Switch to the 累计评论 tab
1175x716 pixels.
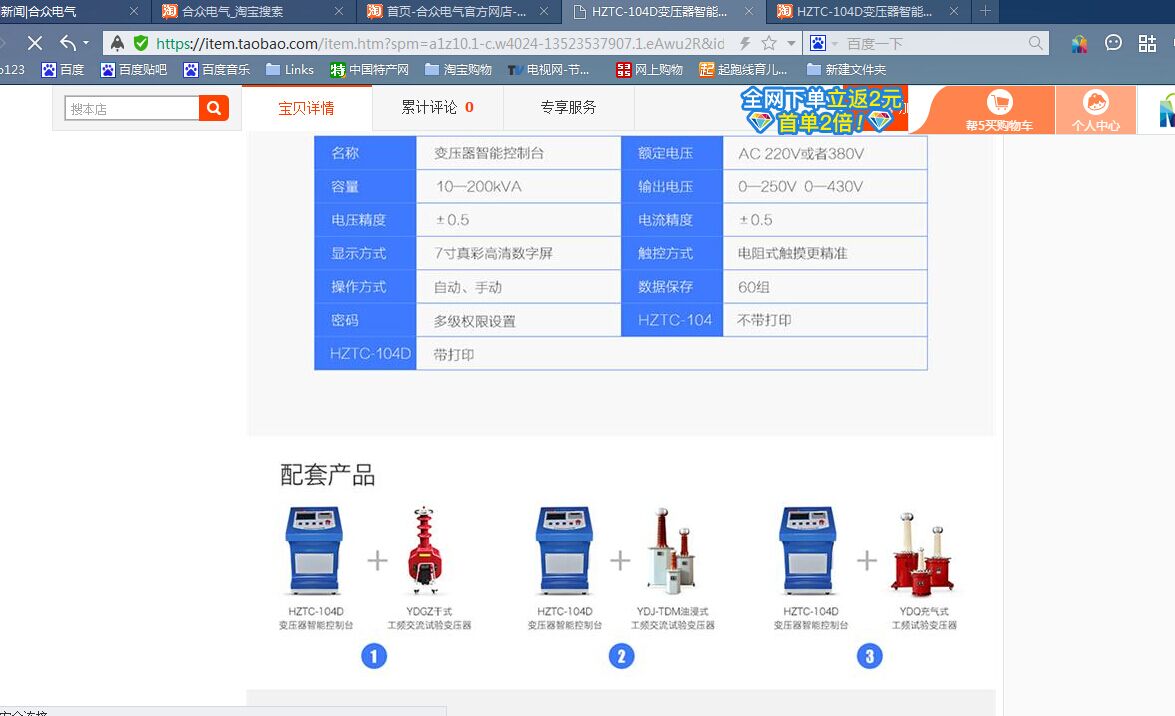(437, 108)
